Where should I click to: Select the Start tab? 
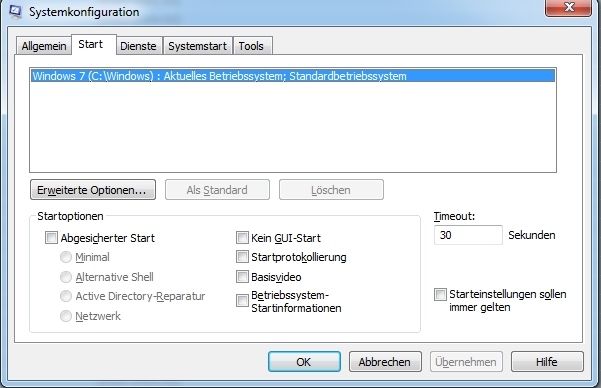(x=94, y=44)
